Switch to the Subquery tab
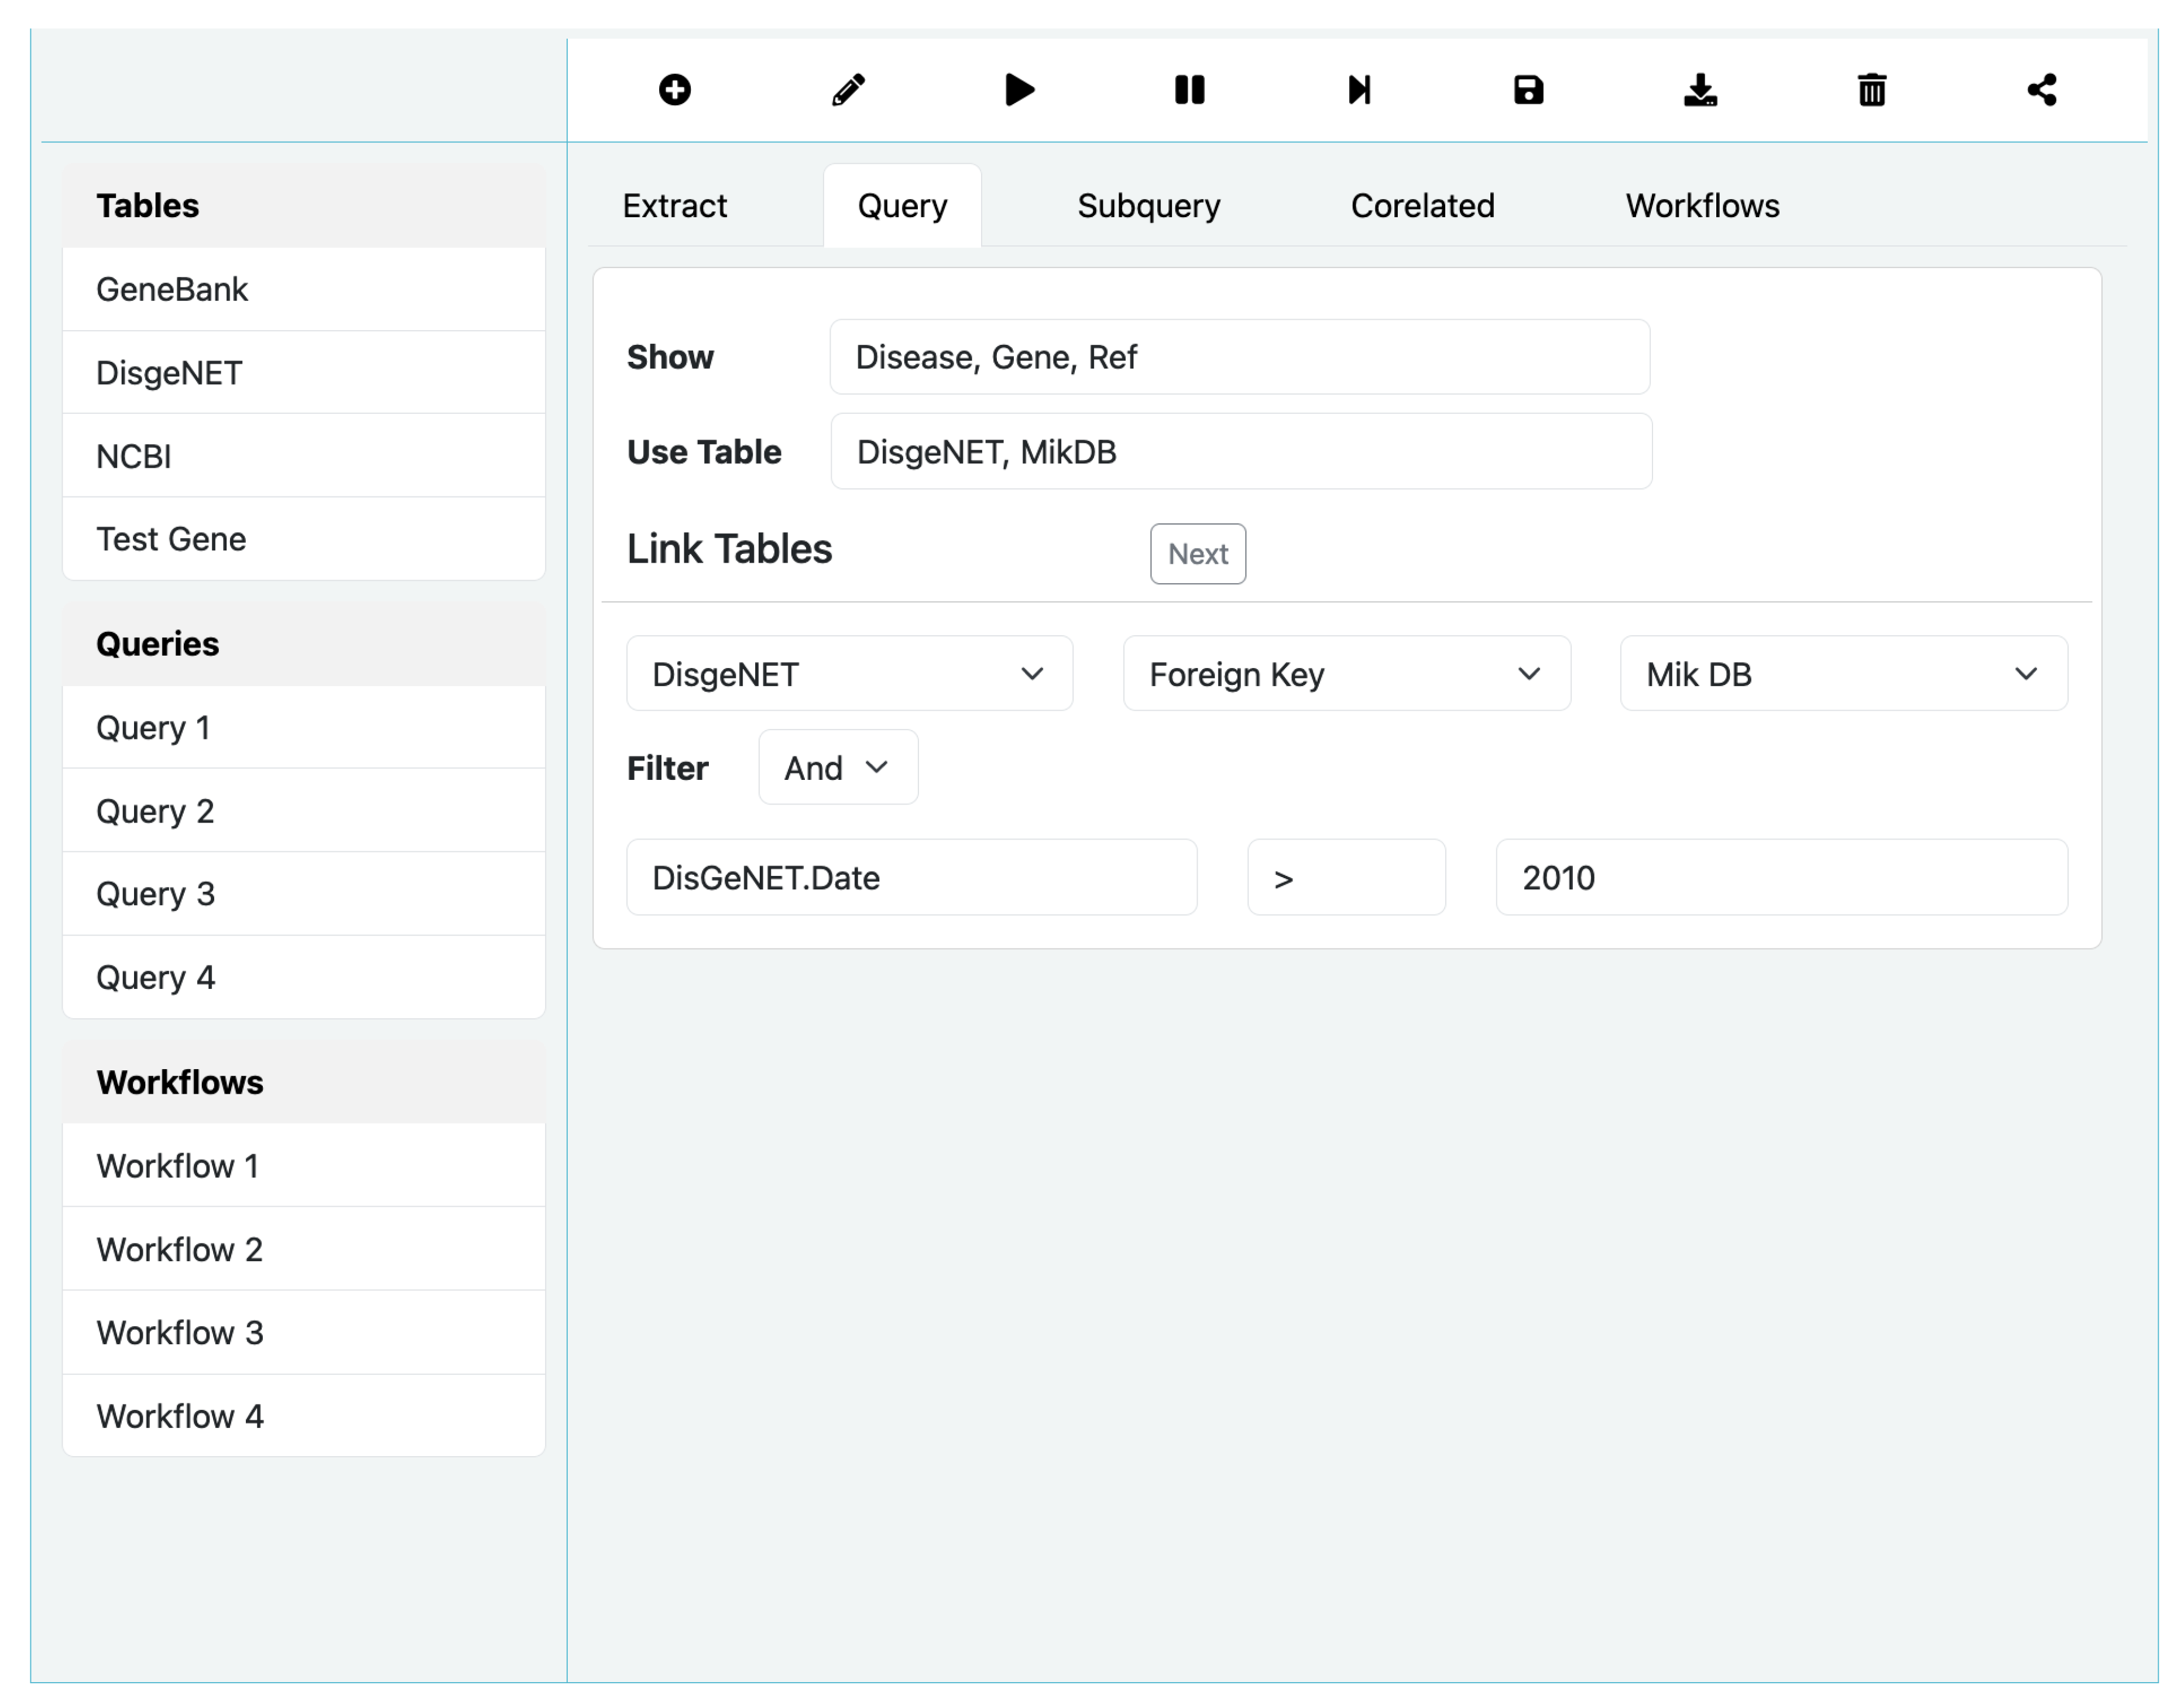 1148,206
